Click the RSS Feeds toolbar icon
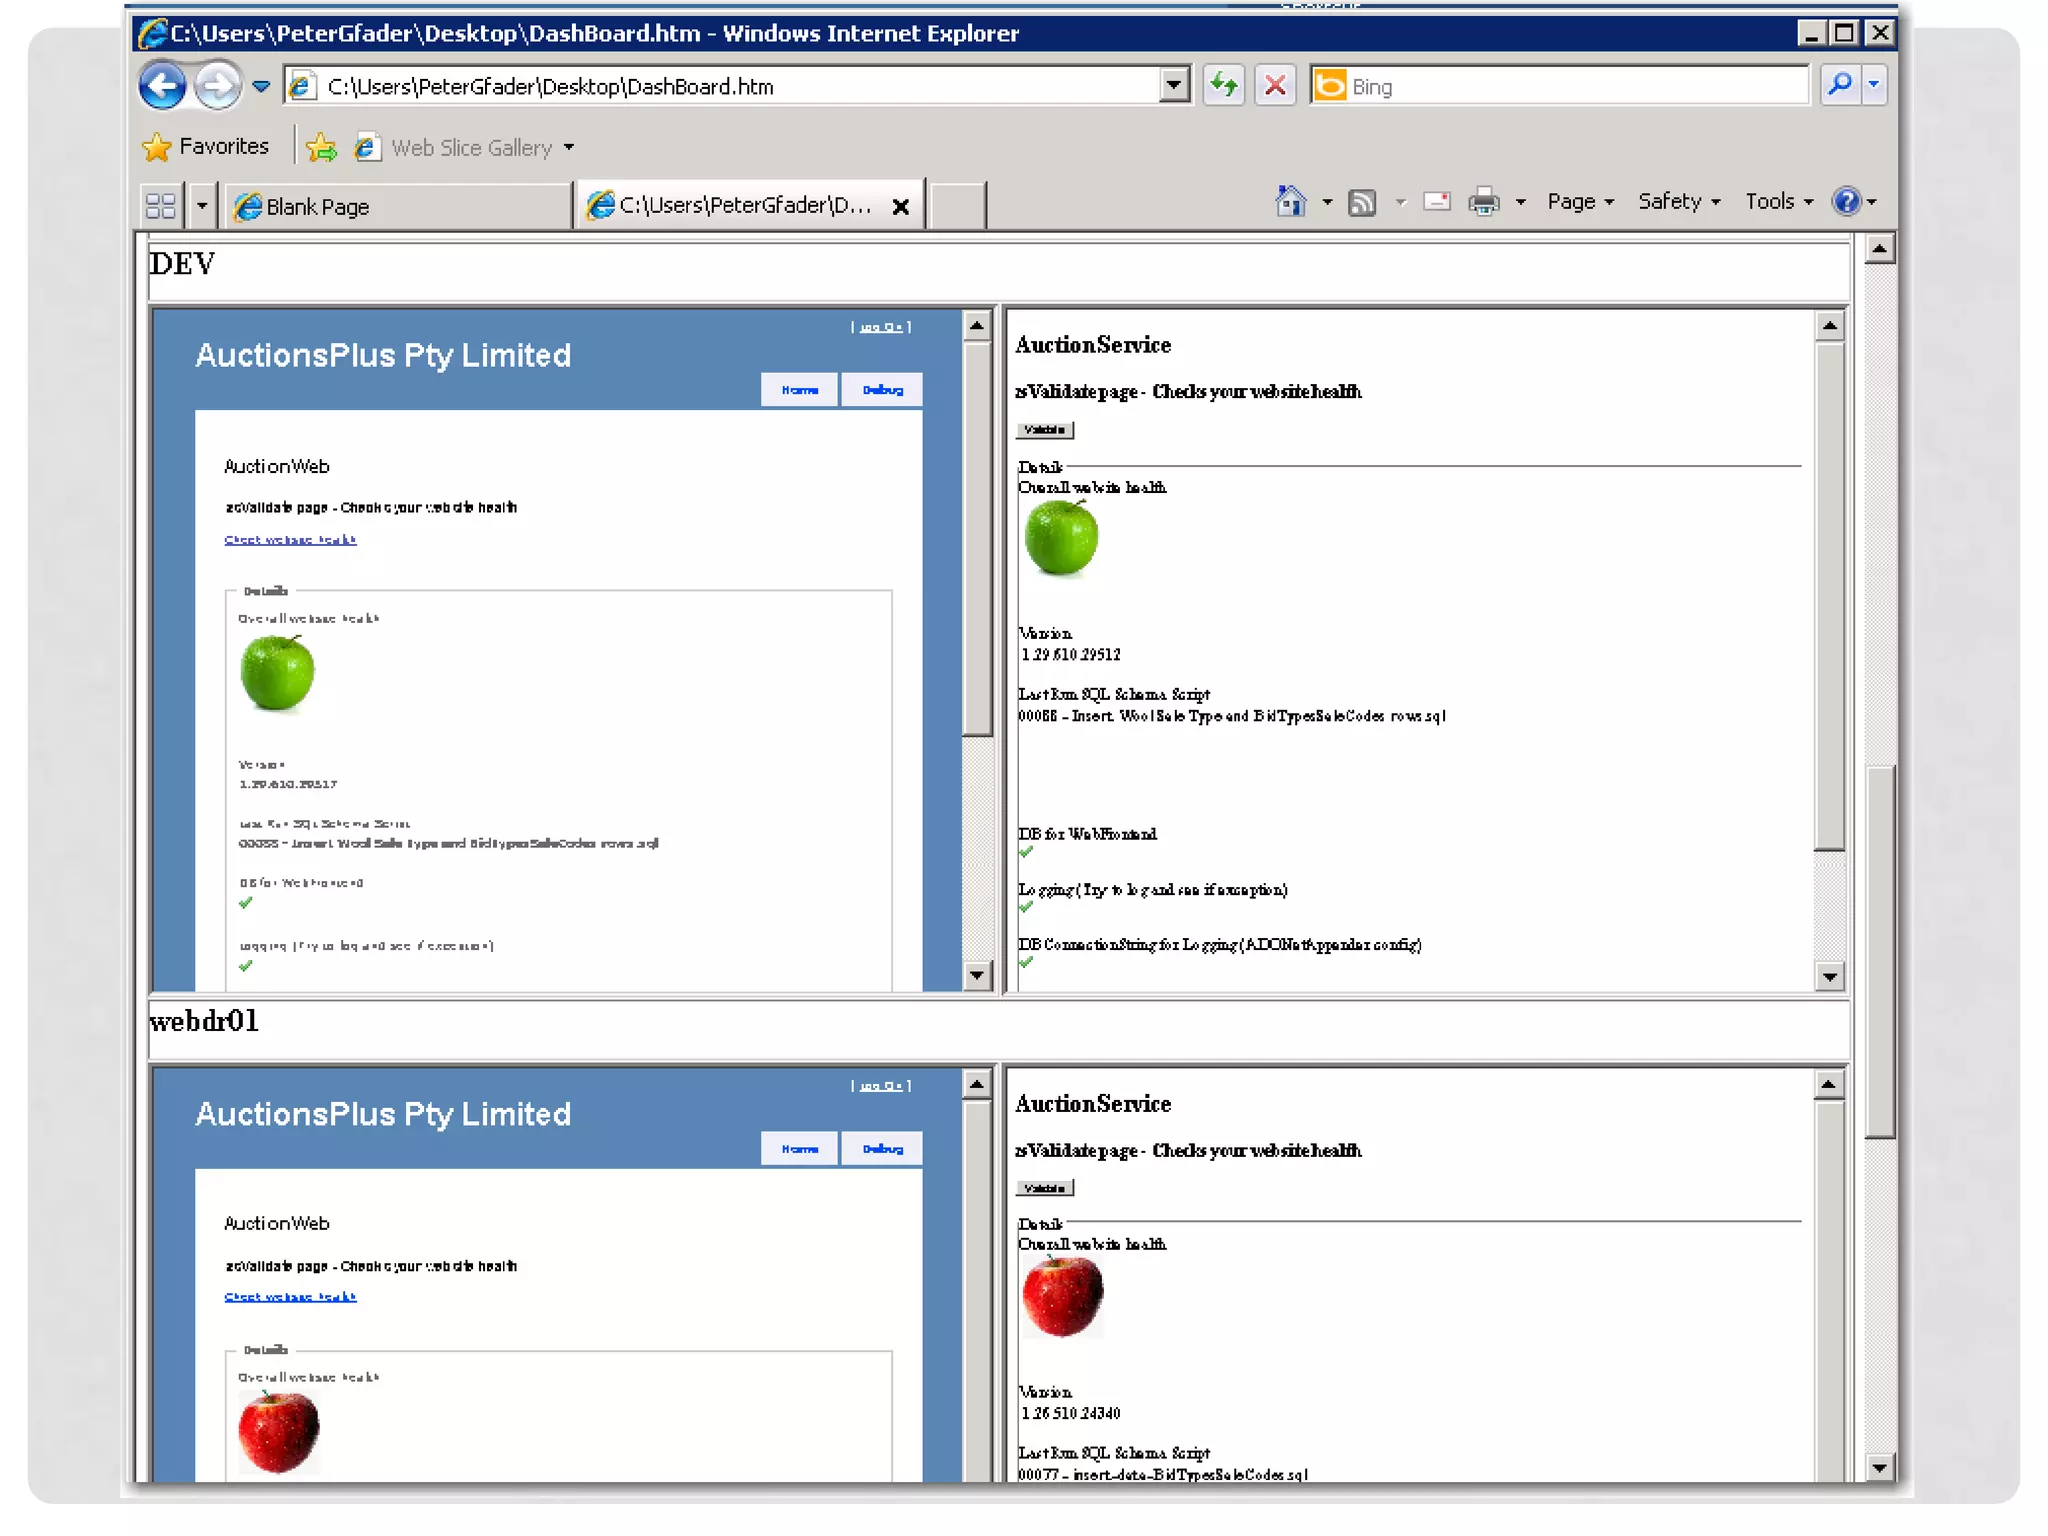Screen dimensions: 2048x1536 1362,203
